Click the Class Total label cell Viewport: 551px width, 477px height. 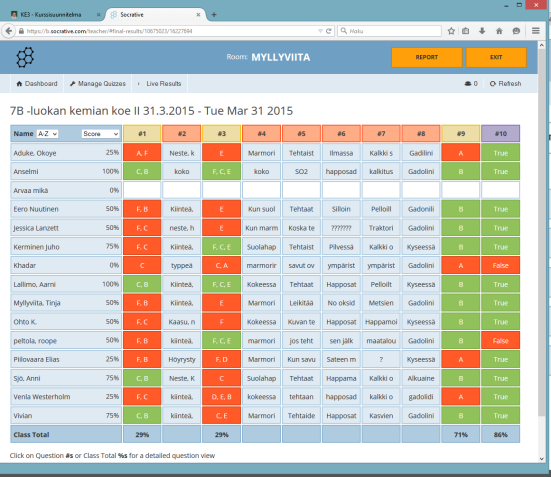66,434
